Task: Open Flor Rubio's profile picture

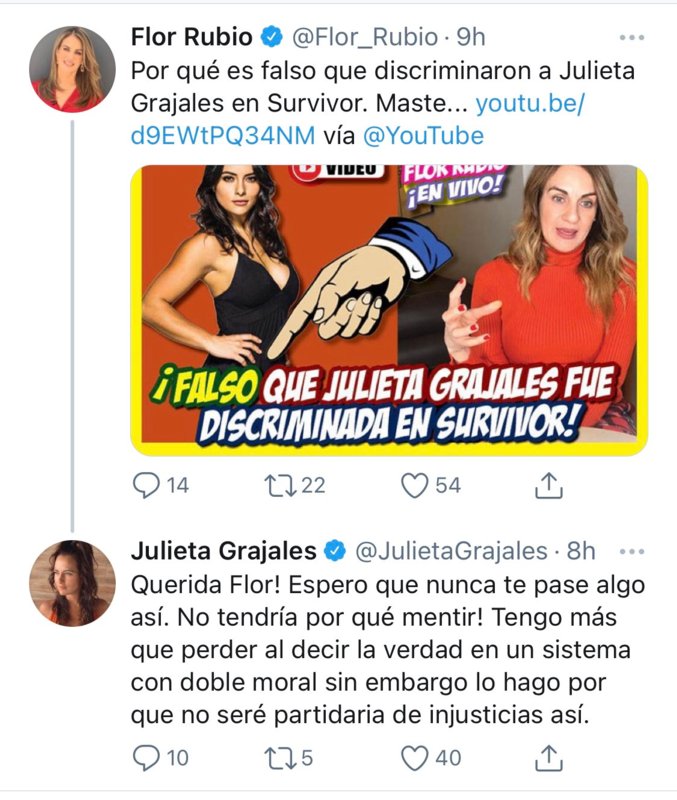Action: pyautogui.click(x=72, y=69)
